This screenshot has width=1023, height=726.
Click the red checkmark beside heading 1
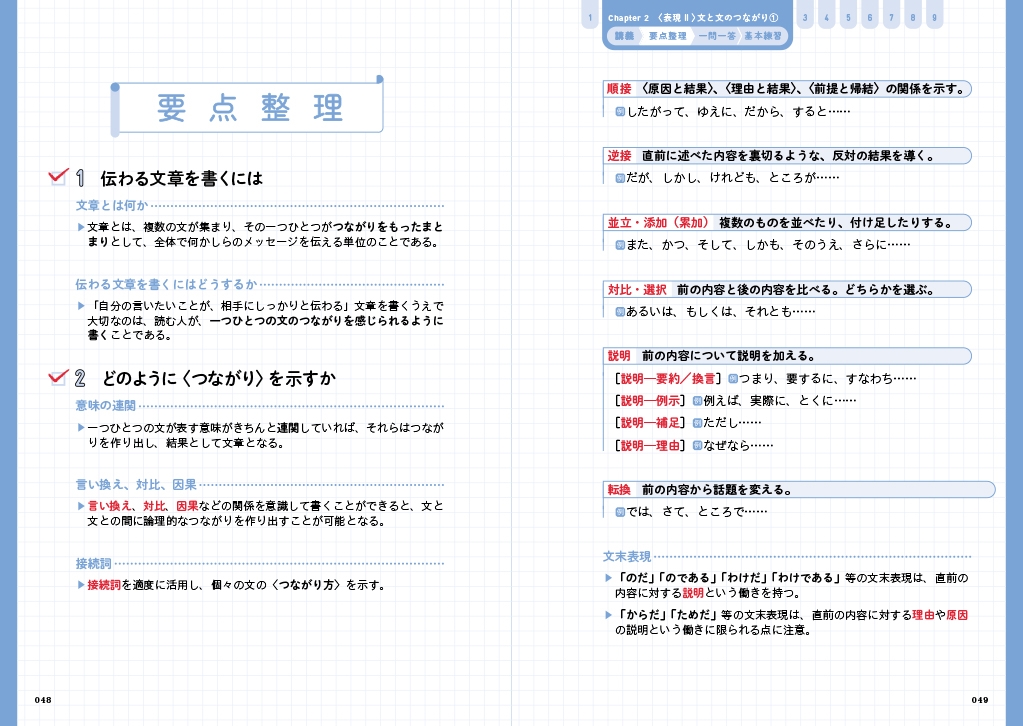[x=59, y=177]
